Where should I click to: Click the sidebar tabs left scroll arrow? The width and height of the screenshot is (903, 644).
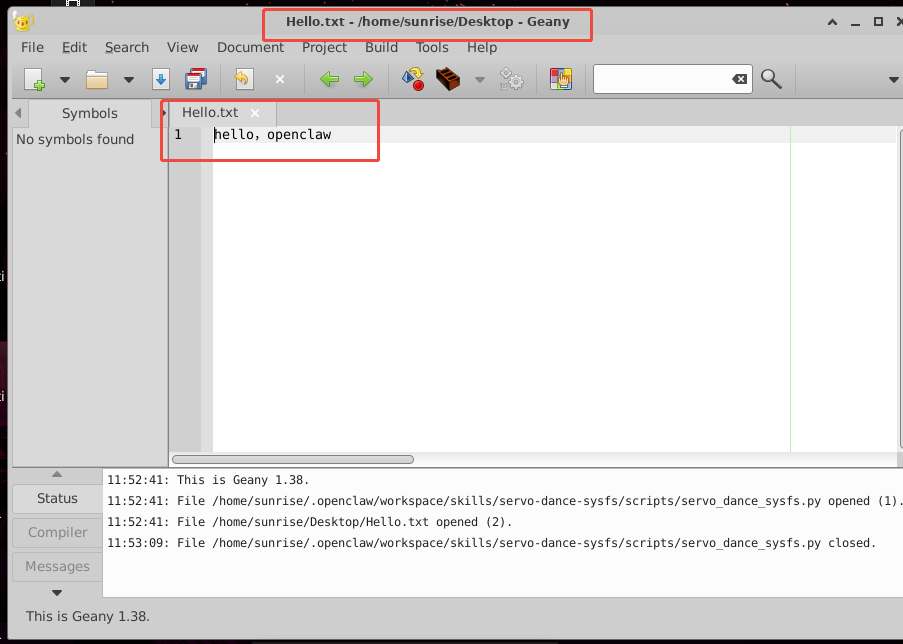[x=18, y=113]
